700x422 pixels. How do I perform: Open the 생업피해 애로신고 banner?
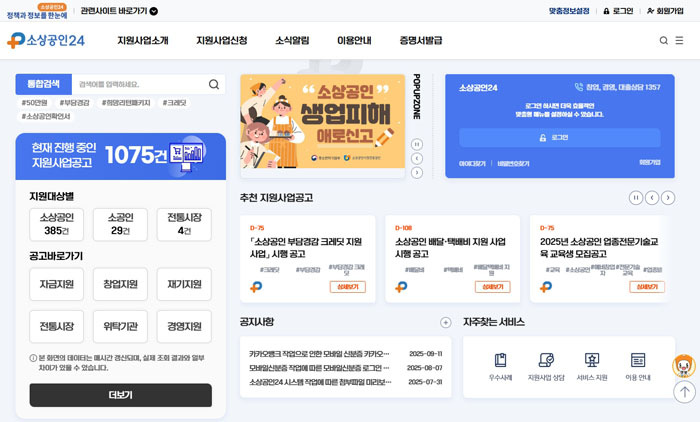(x=323, y=121)
